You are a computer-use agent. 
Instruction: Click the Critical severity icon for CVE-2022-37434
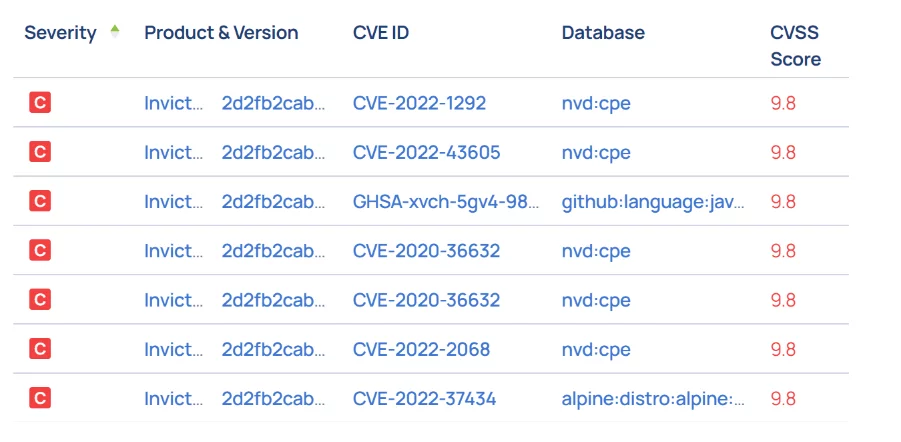(x=40, y=398)
